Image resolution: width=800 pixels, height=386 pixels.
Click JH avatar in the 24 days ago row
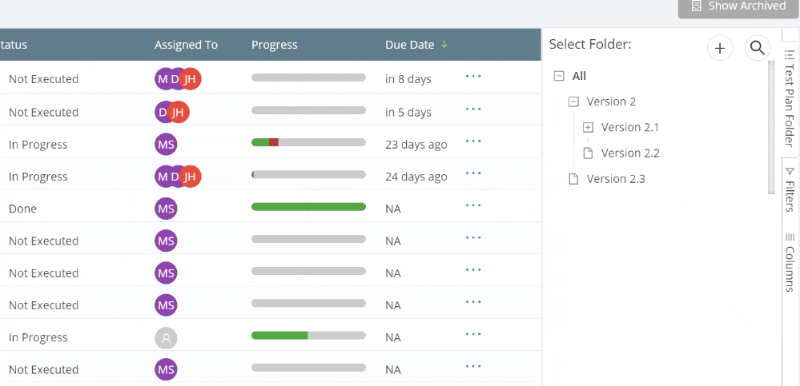click(x=191, y=176)
